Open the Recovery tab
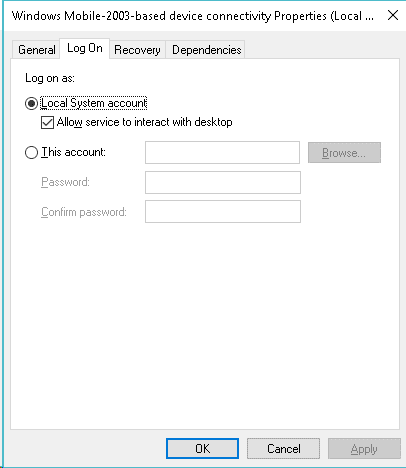 click(x=137, y=50)
